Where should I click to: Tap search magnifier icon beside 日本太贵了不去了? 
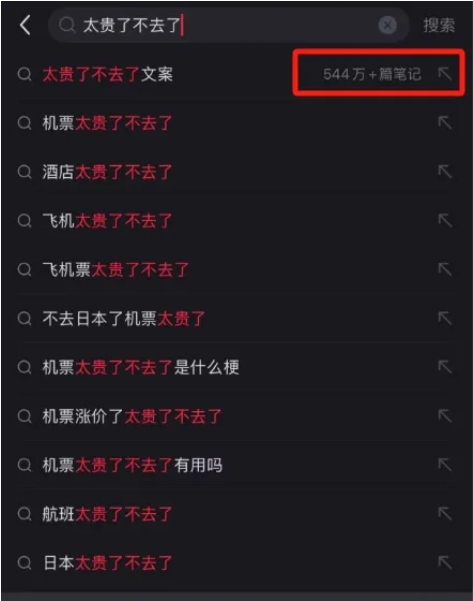coord(25,563)
